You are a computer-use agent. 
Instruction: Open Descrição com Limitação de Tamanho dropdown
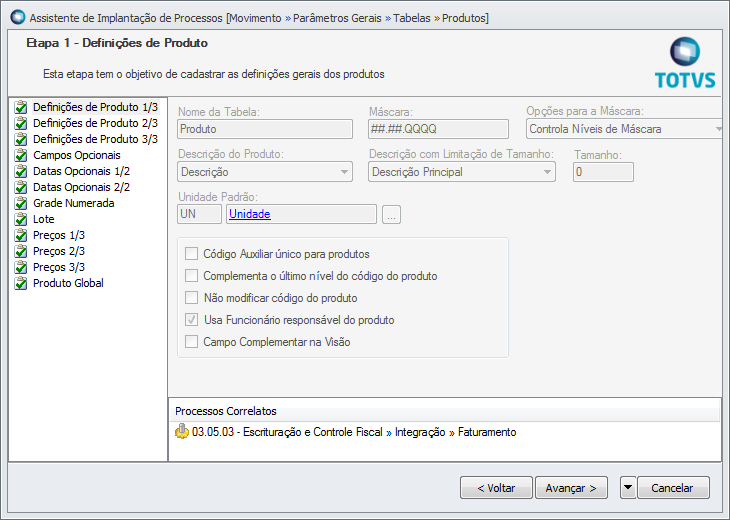coord(462,172)
